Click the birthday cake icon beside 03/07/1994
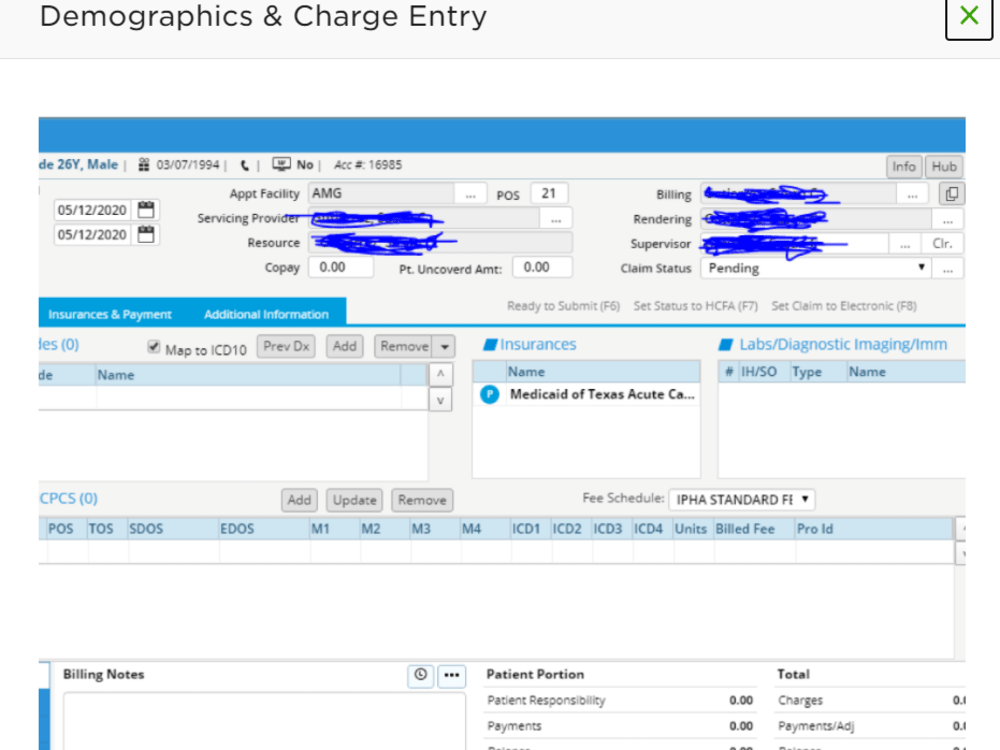The width and height of the screenshot is (1000, 750). (144, 165)
